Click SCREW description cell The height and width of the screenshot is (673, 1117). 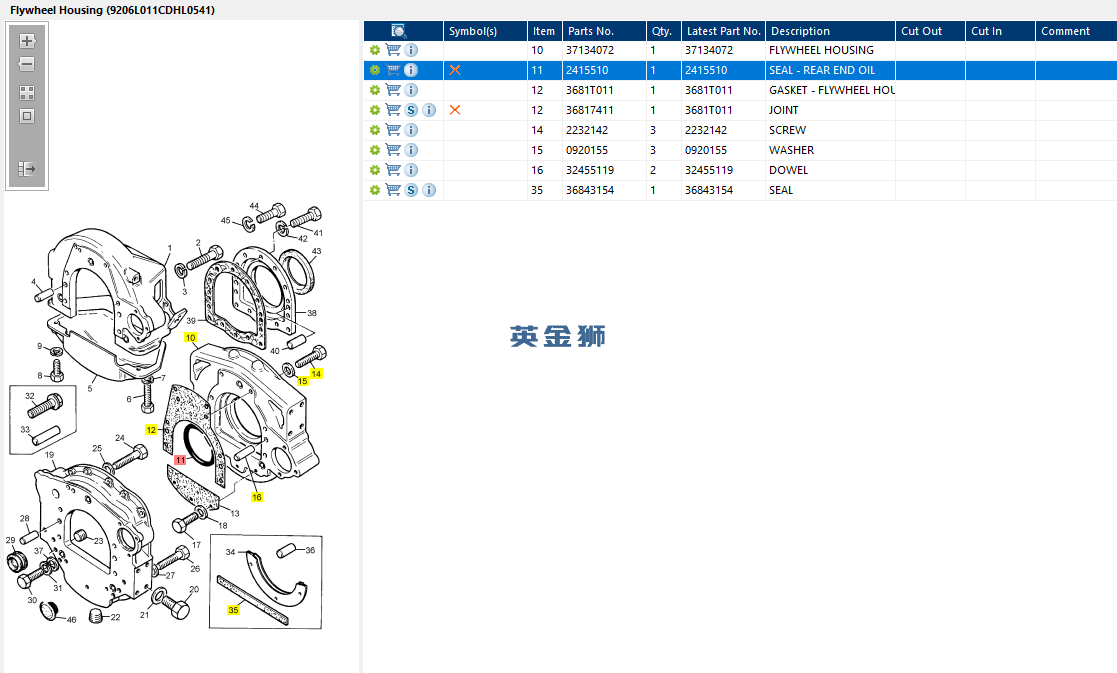coord(830,130)
